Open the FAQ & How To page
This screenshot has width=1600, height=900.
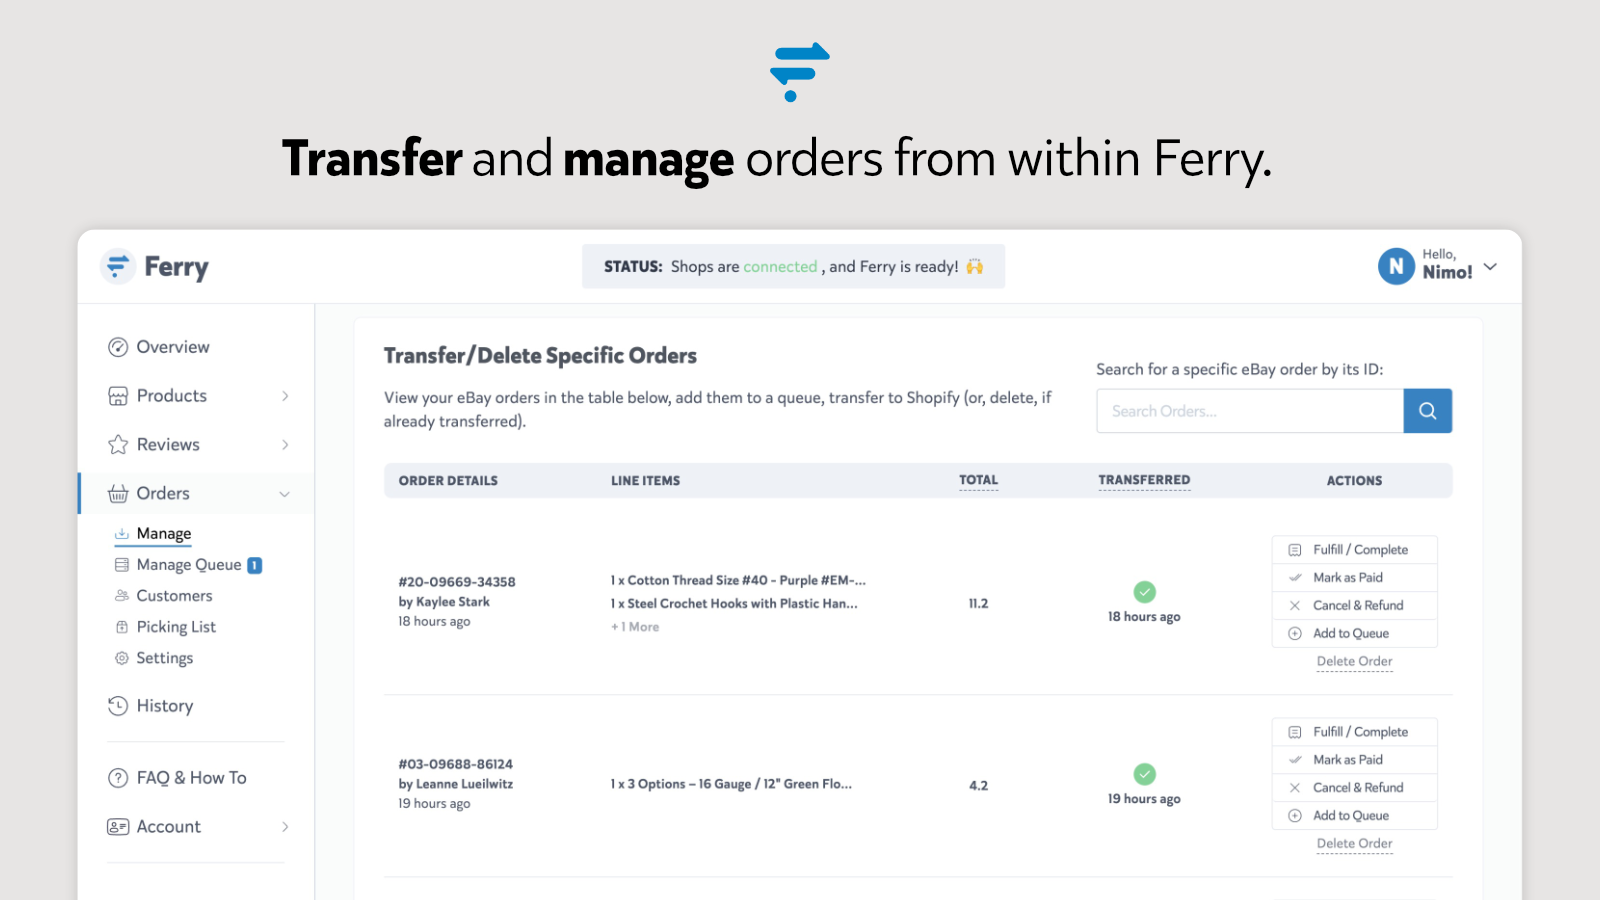191,777
